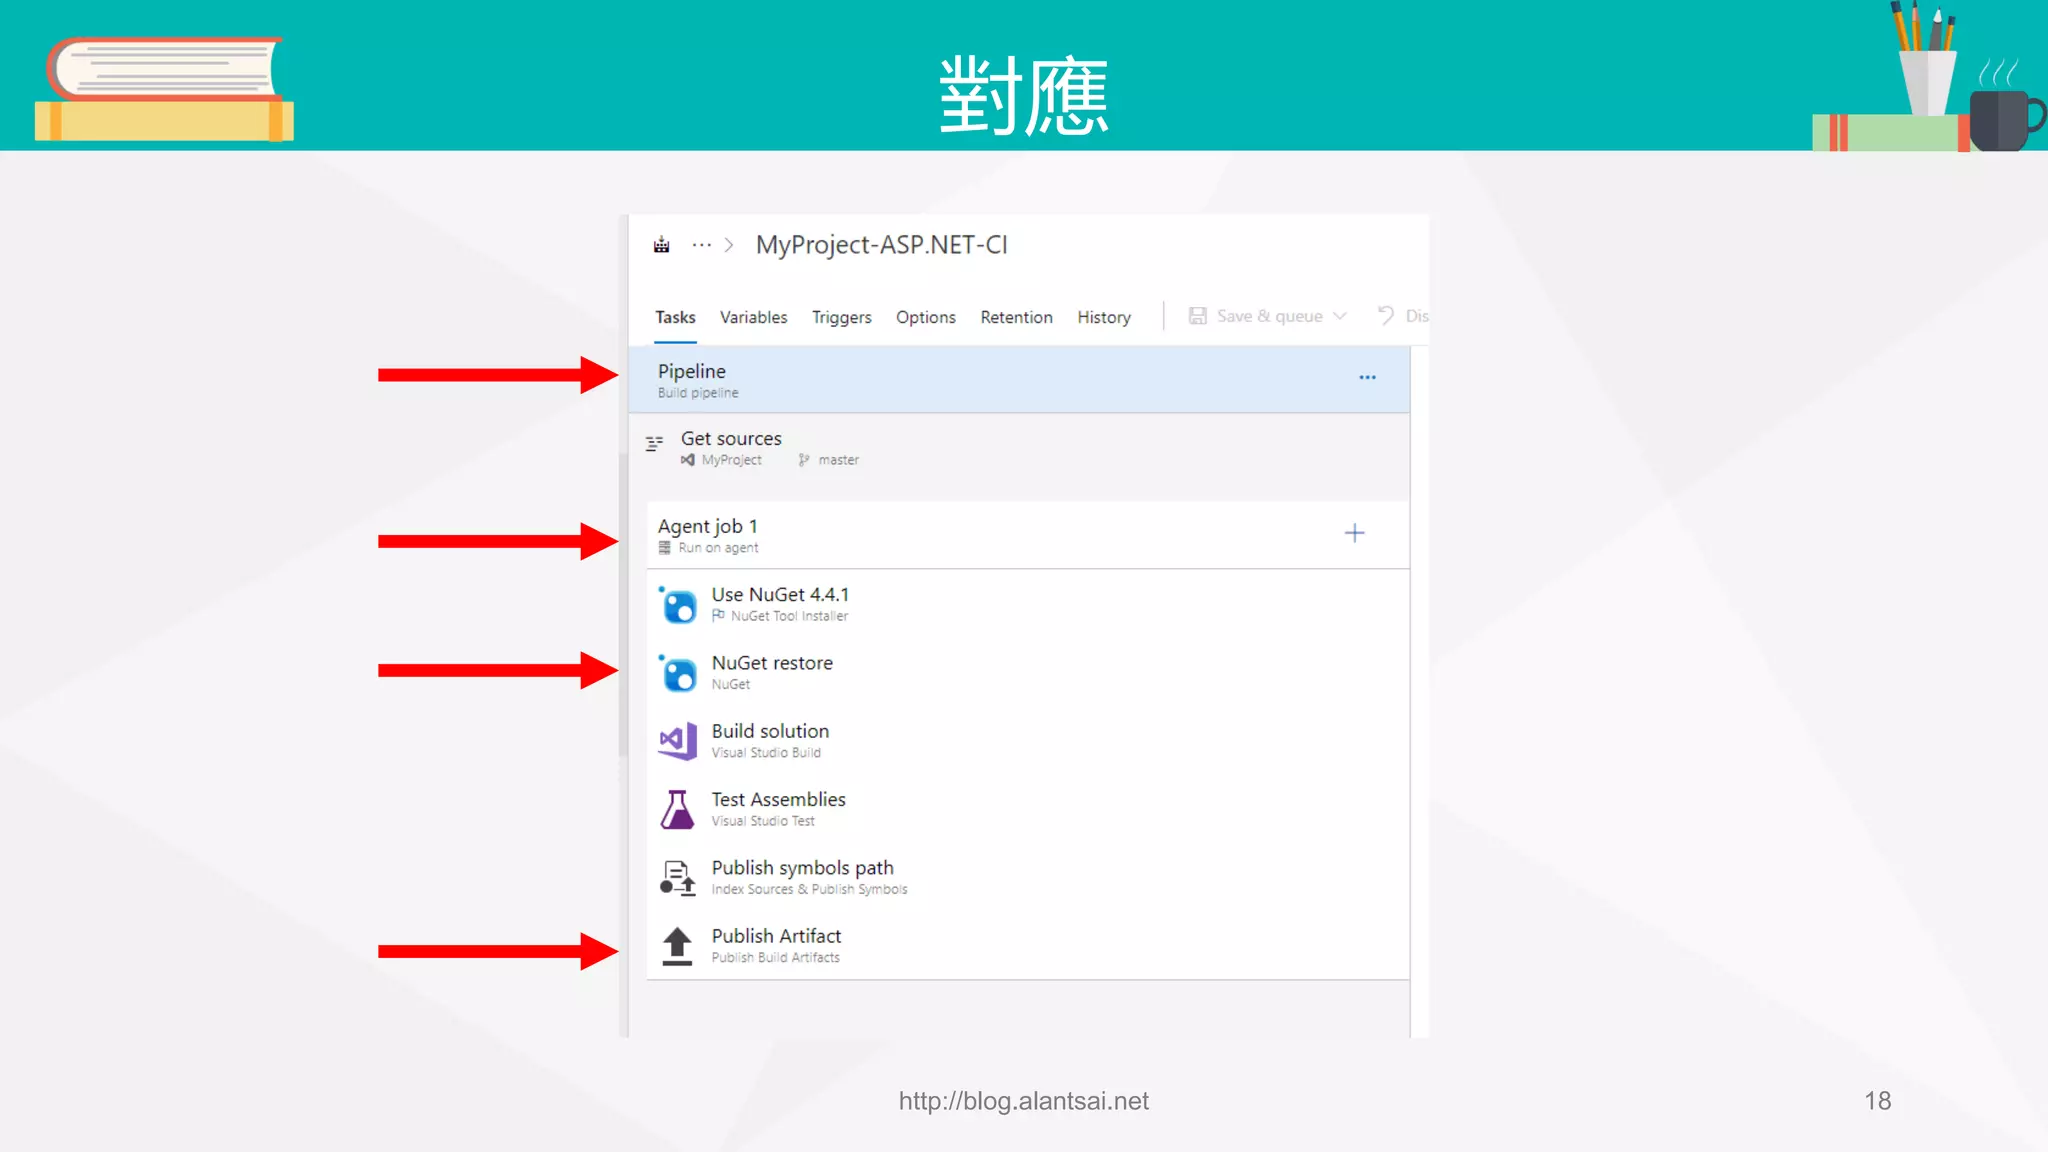Open the Pipeline more options ellipsis

pos(1367,378)
